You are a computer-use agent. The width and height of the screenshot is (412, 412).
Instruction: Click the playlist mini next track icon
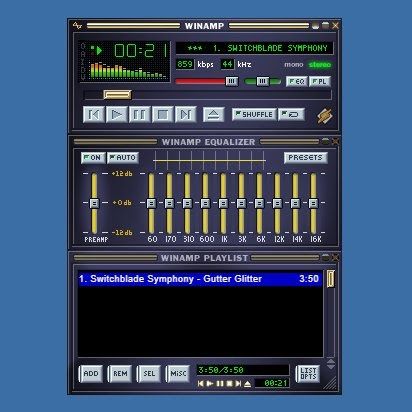tap(238, 384)
